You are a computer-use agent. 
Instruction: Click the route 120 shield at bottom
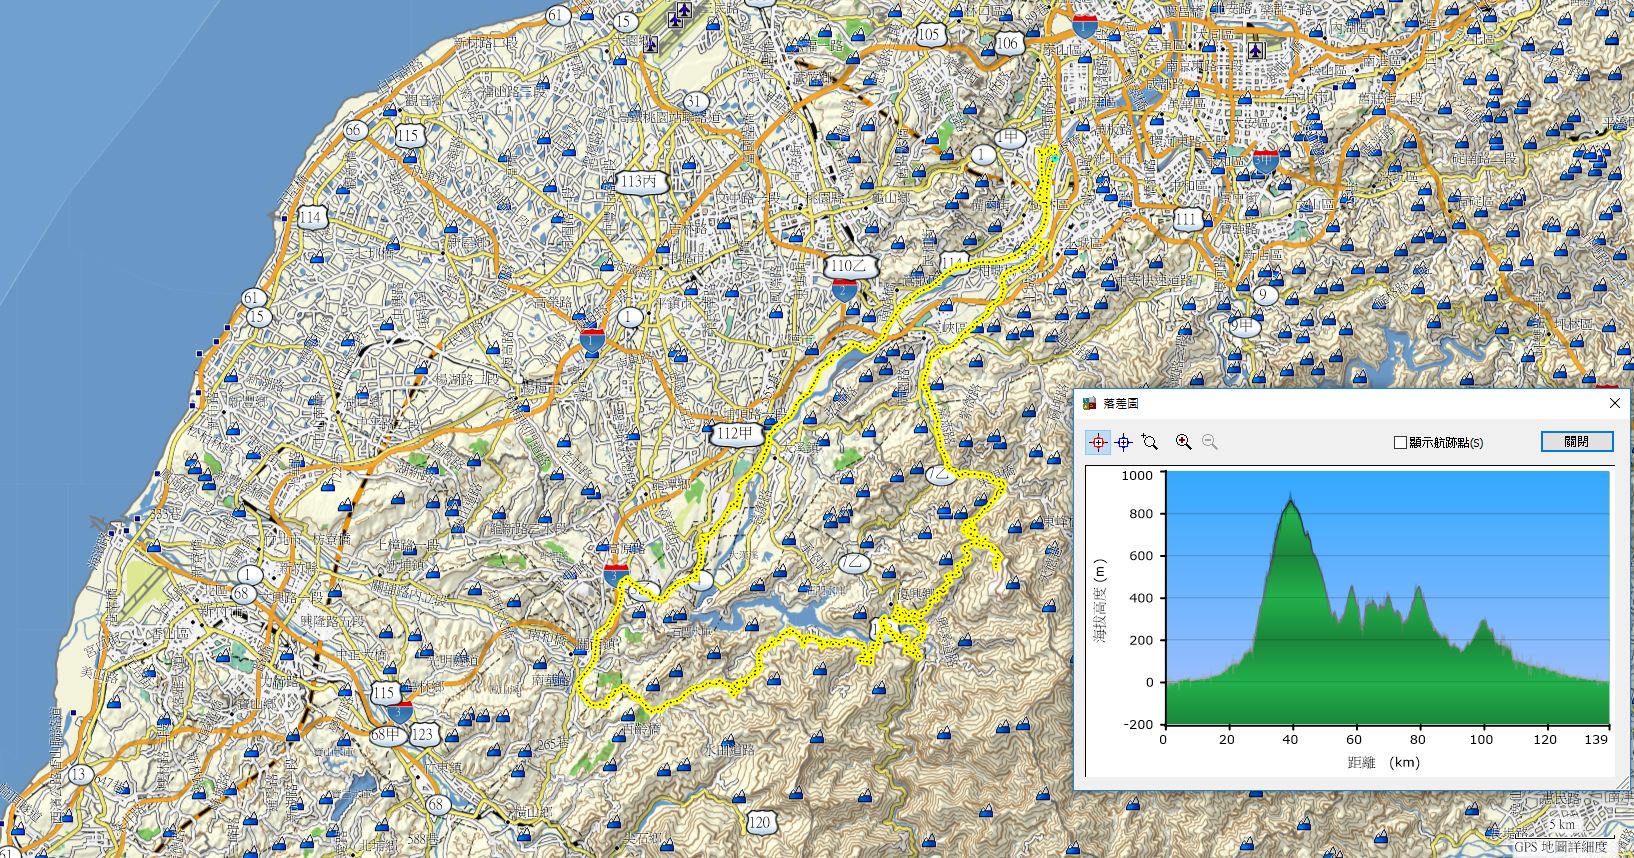[760, 822]
